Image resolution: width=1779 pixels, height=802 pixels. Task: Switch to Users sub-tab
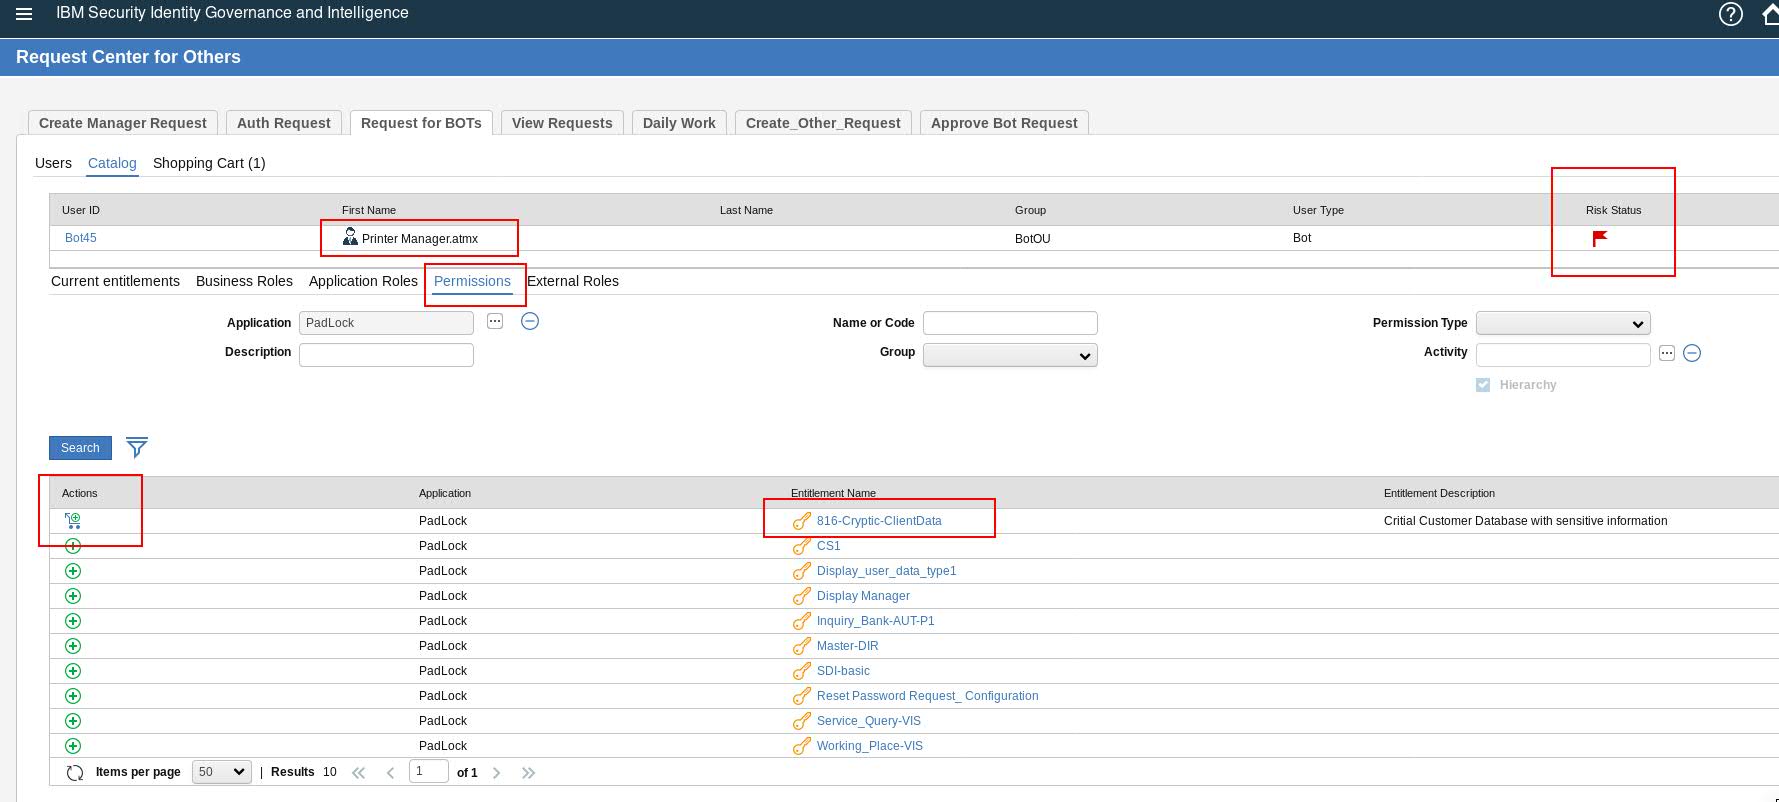53,163
